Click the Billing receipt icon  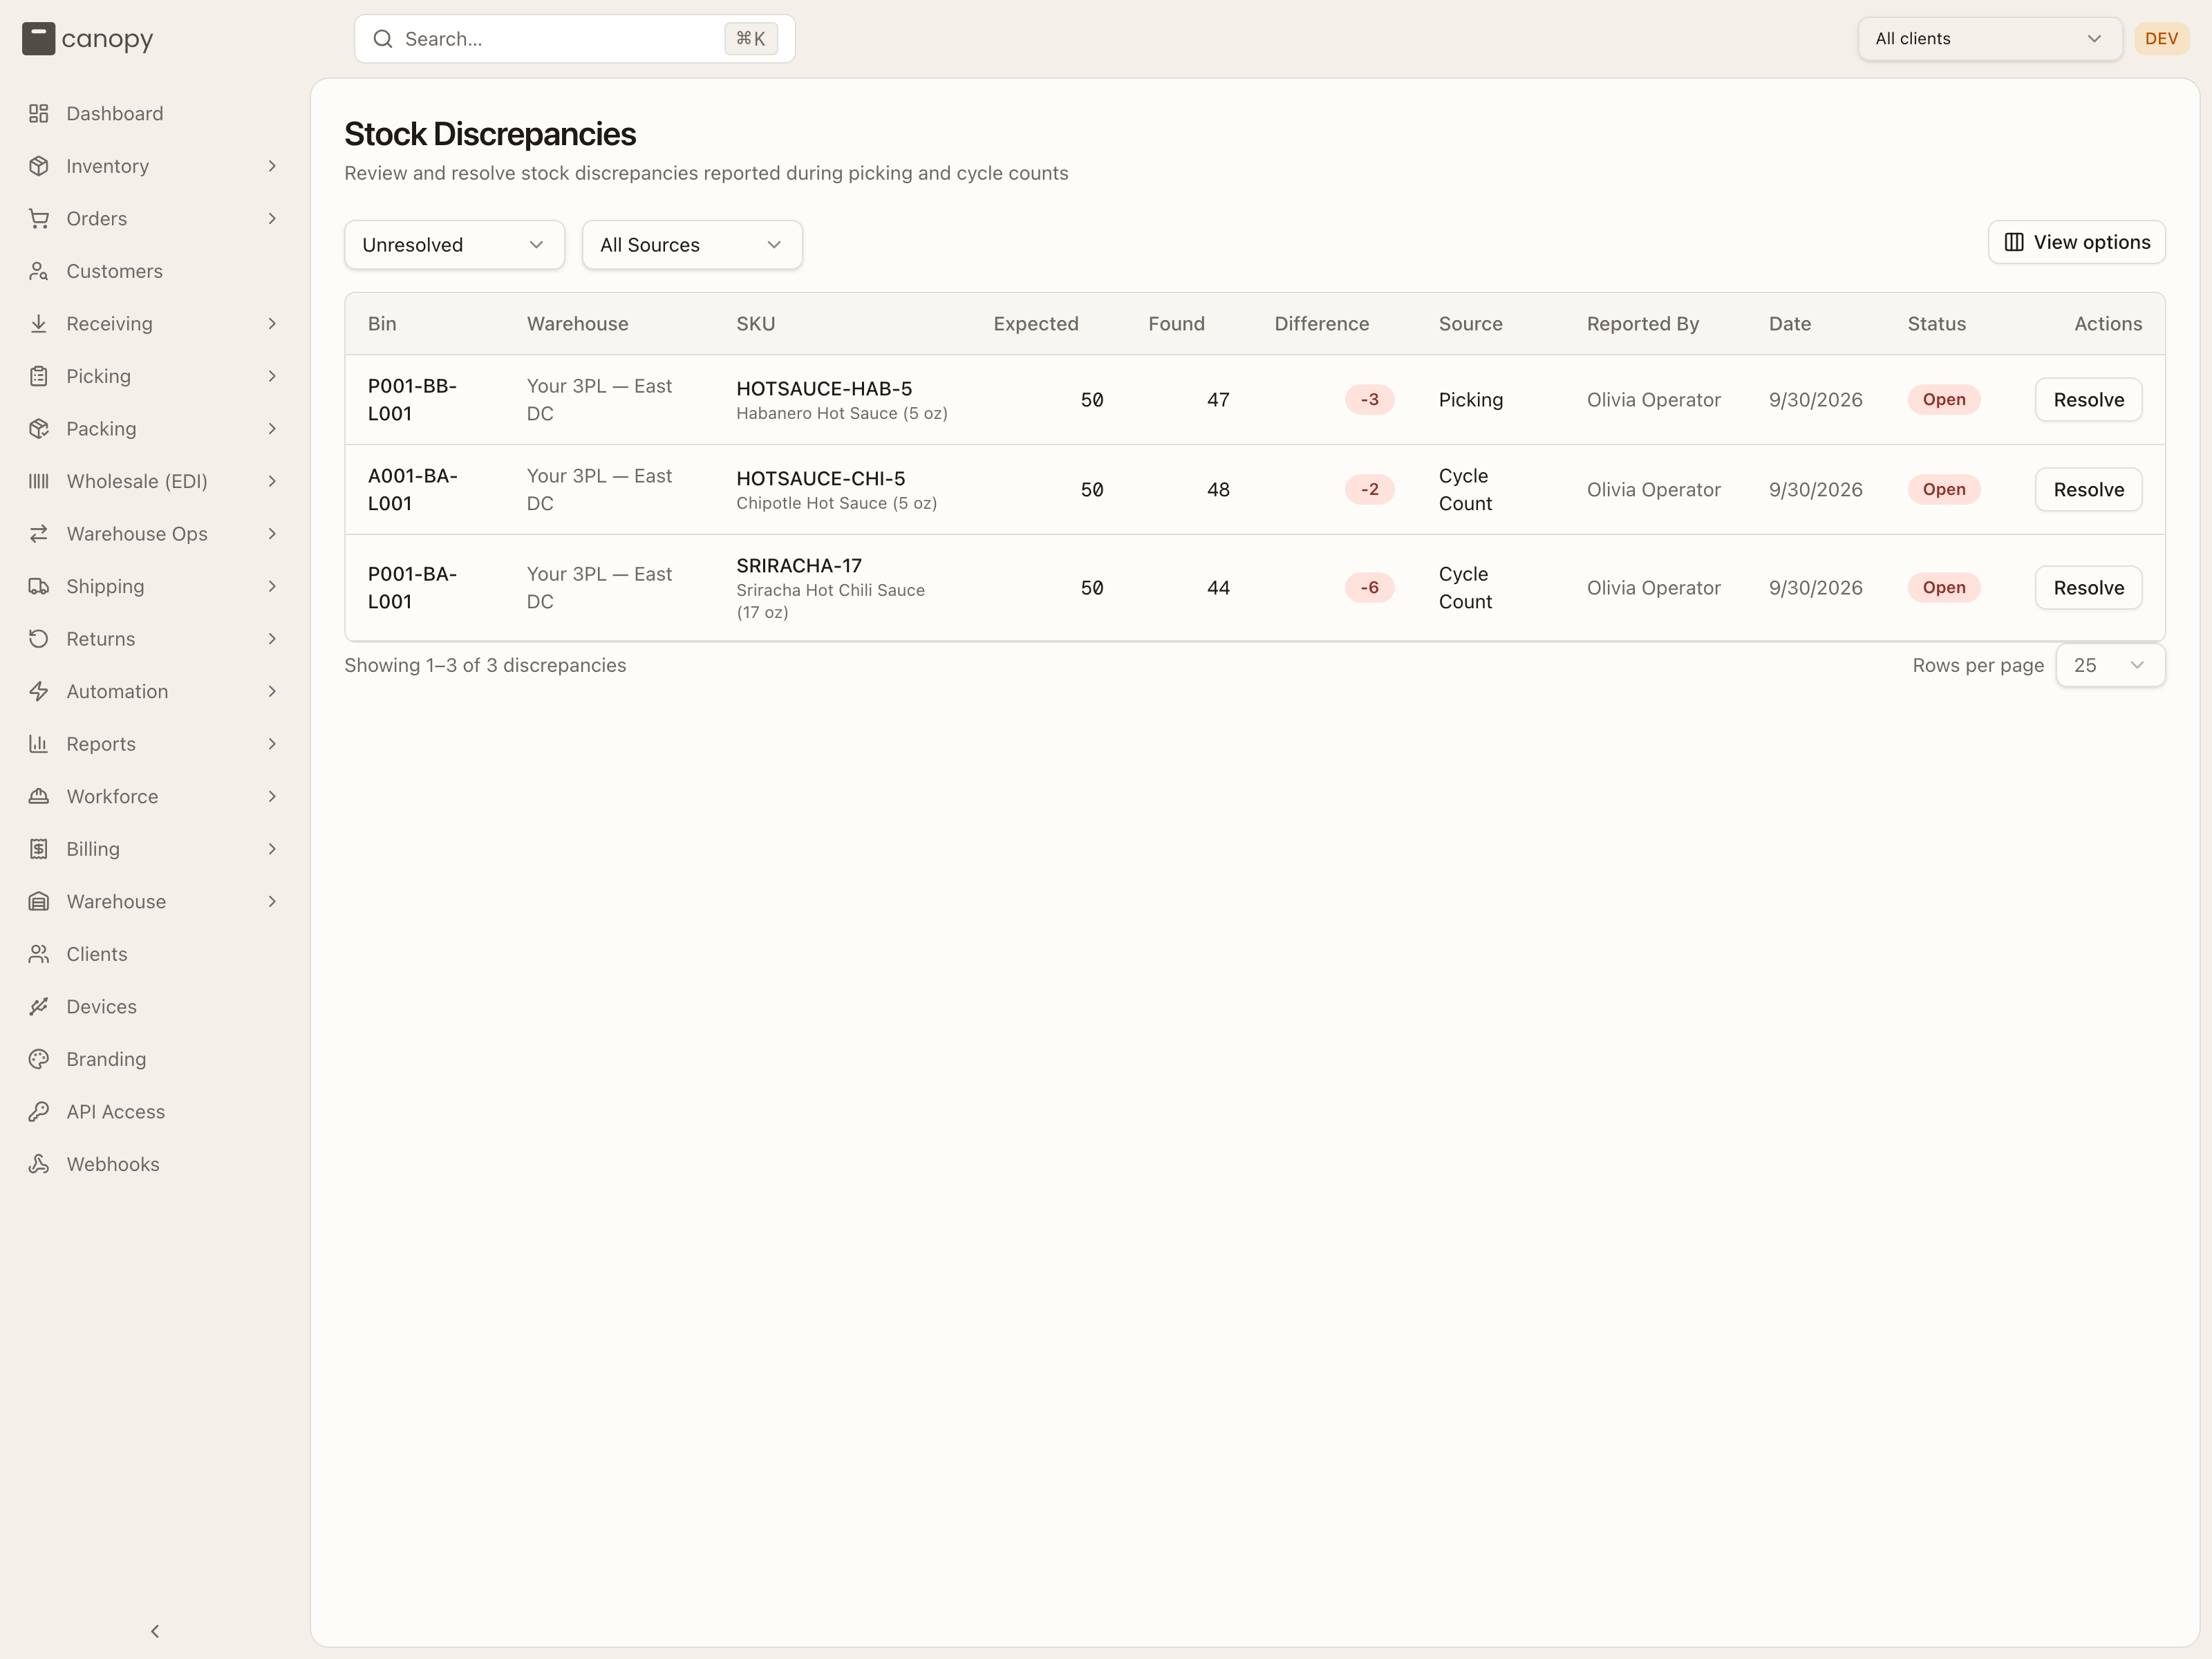(39, 849)
